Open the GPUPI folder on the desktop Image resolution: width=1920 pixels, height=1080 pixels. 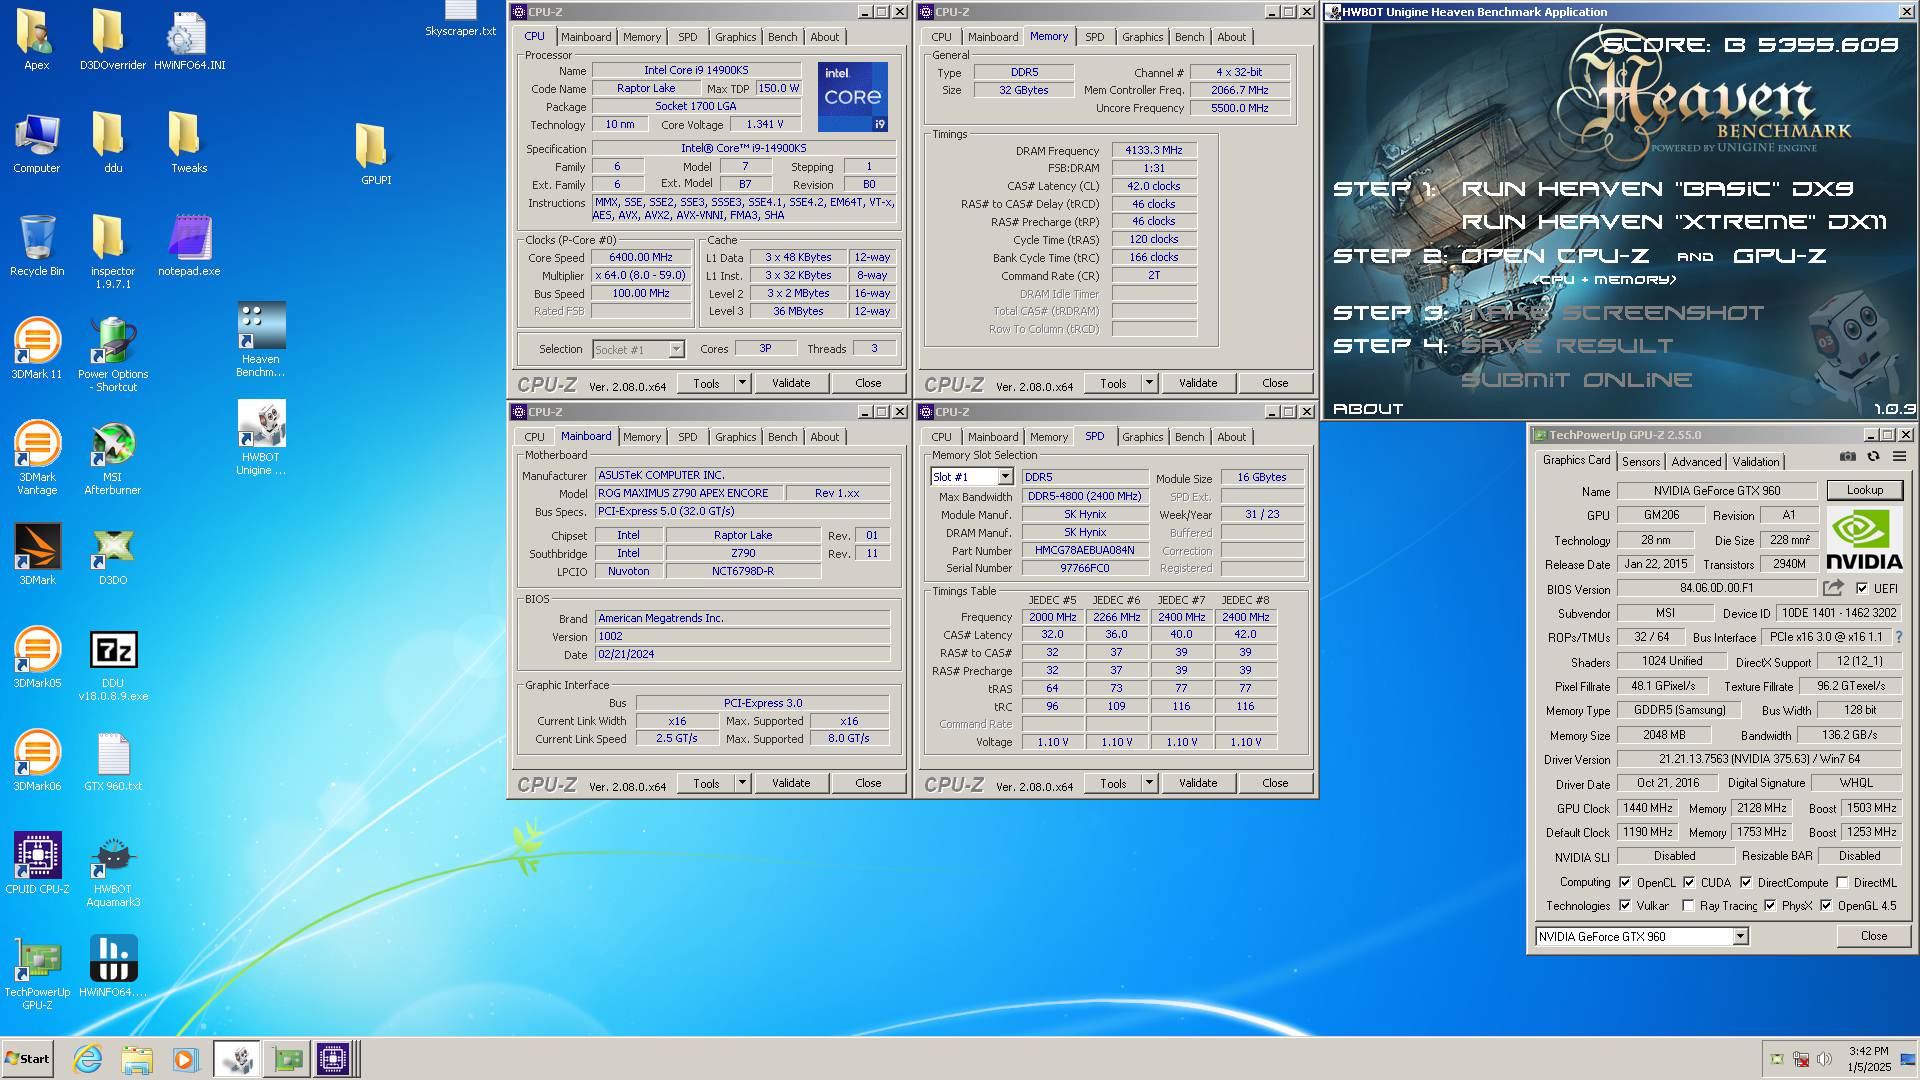point(375,154)
